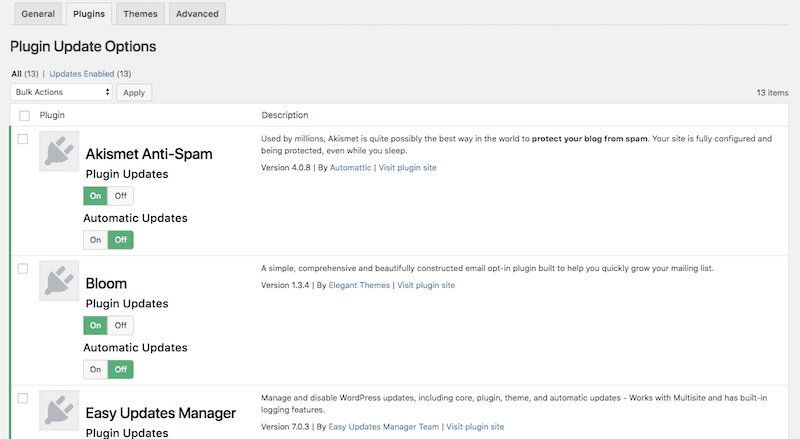
Task: Enable Bloom Automatic Updates On
Action: (95, 370)
